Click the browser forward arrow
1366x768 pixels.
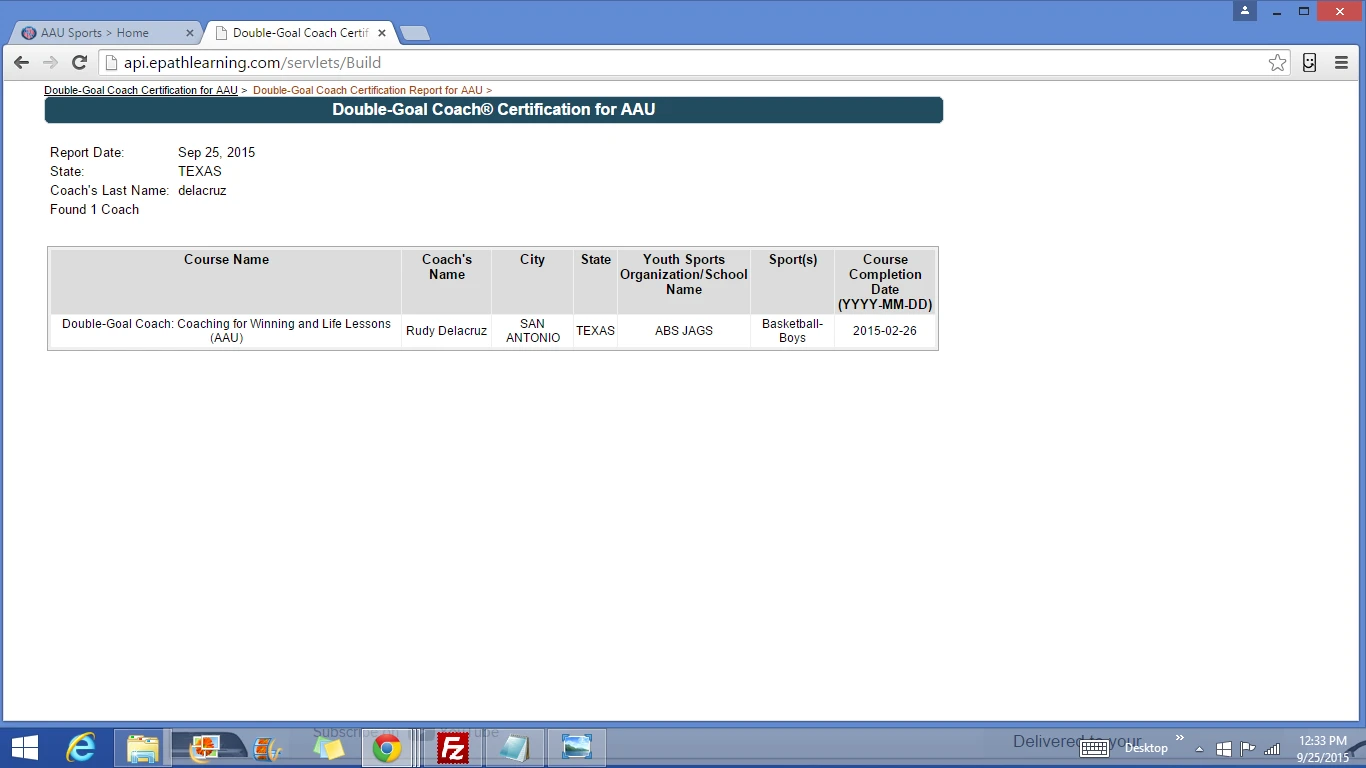[x=50, y=62]
